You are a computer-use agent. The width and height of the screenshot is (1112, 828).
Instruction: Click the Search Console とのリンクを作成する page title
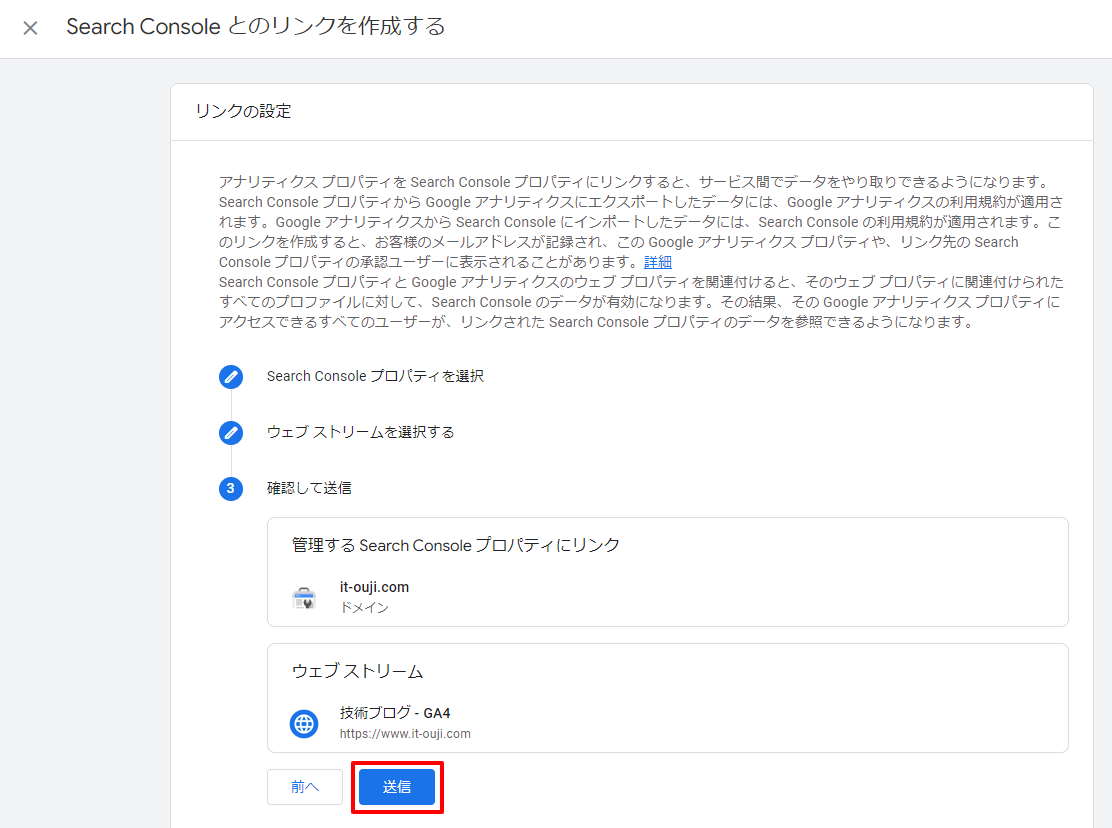coord(256,27)
